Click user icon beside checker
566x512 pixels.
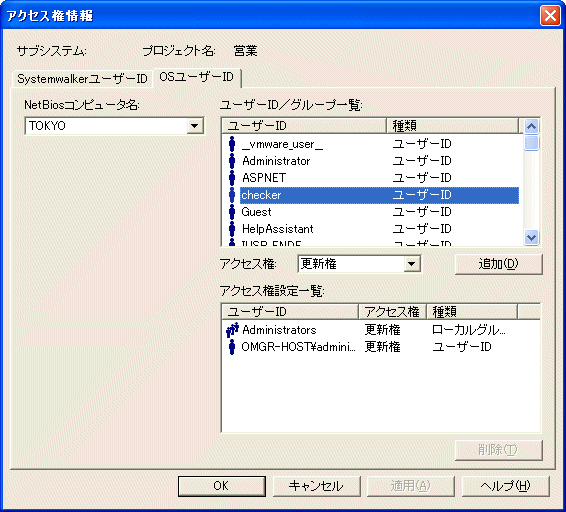point(232,195)
